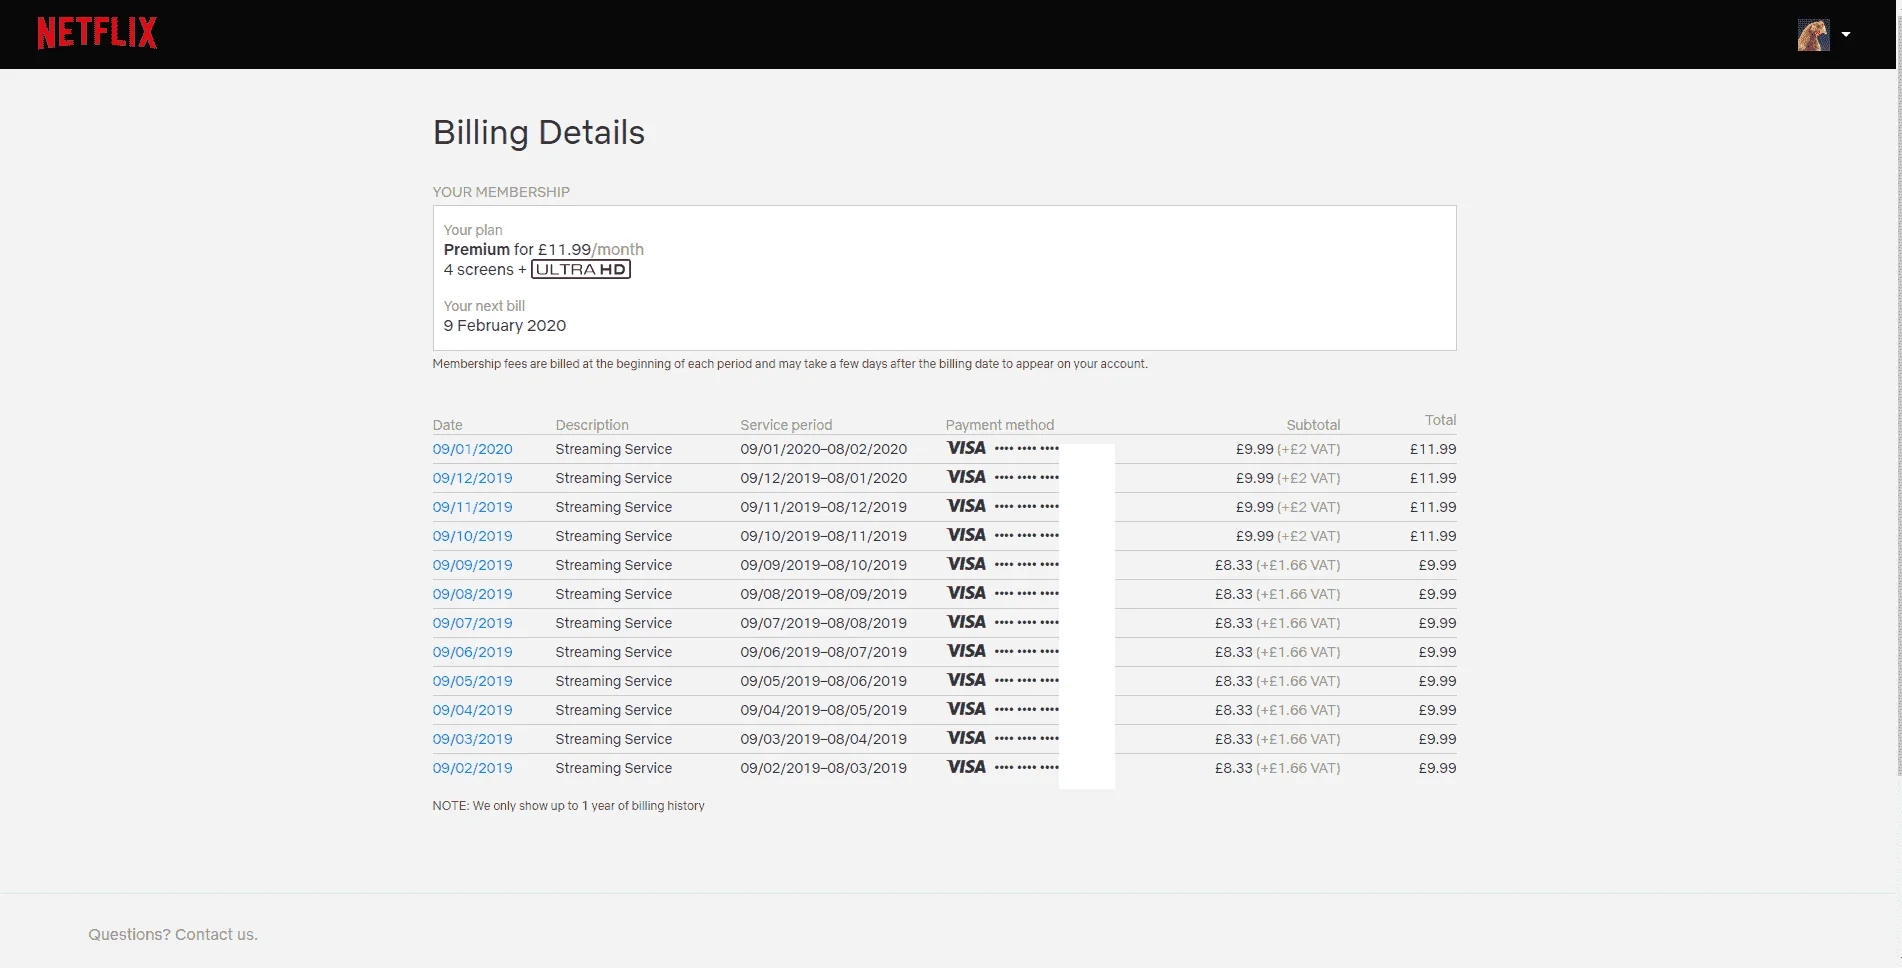This screenshot has width=1902, height=968.
Task: Click the Service period column header
Action: click(x=786, y=425)
